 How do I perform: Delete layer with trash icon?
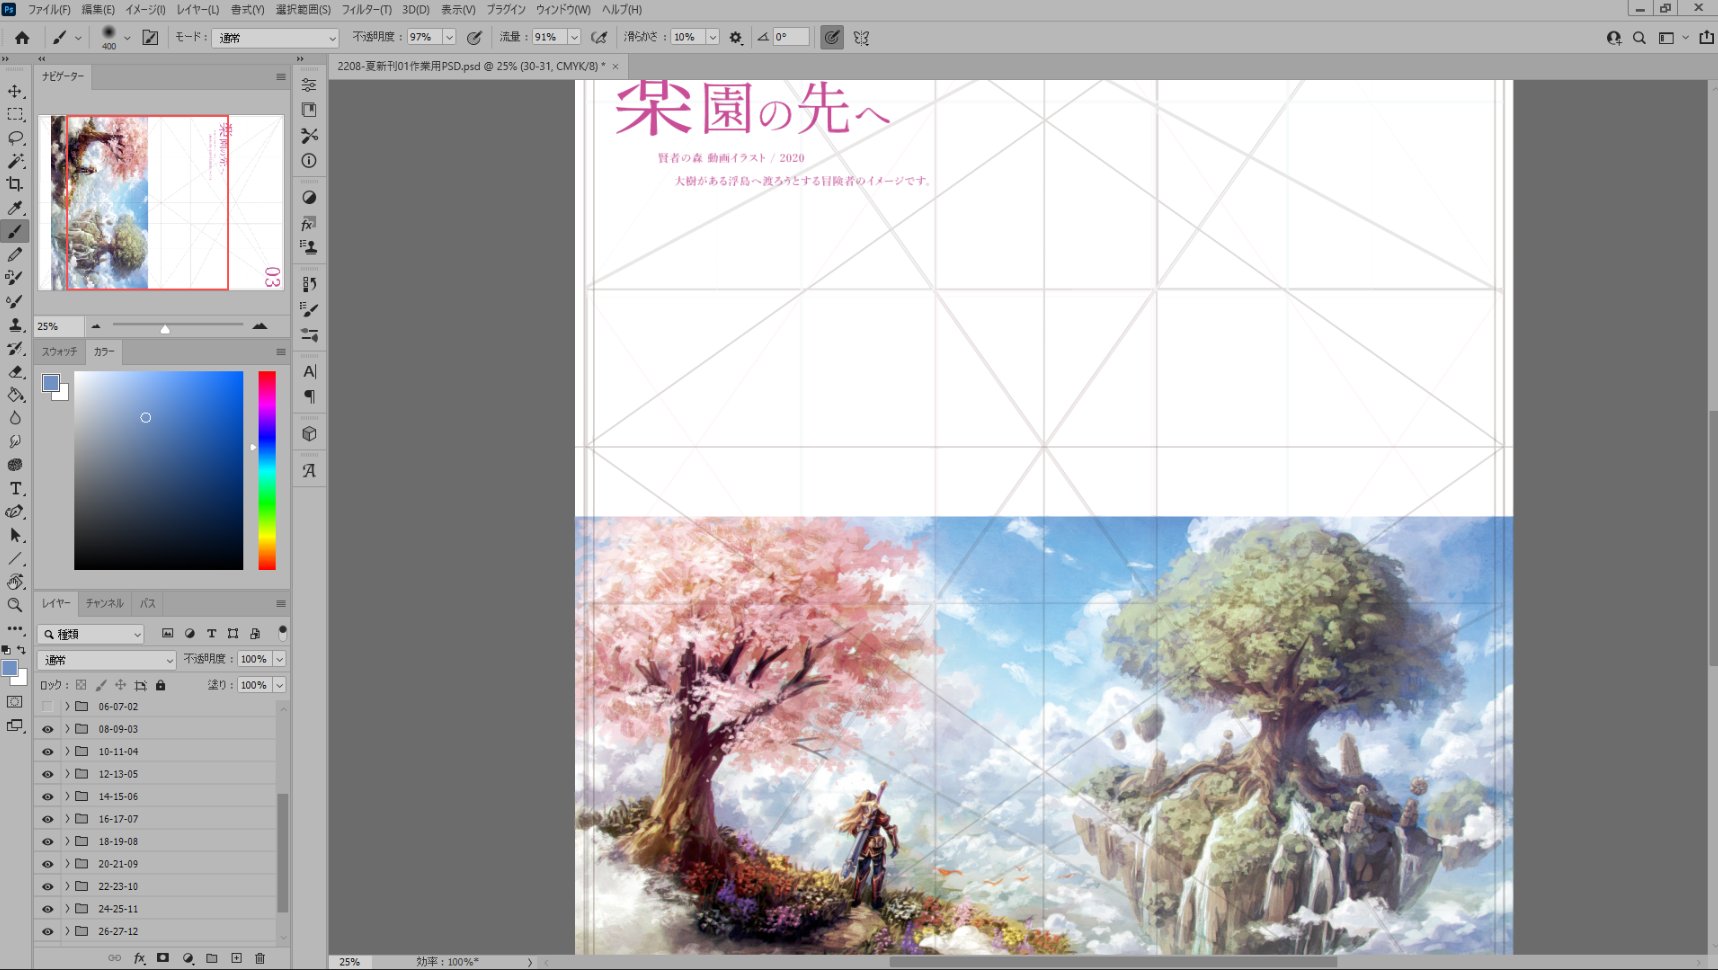click(260, 958)
